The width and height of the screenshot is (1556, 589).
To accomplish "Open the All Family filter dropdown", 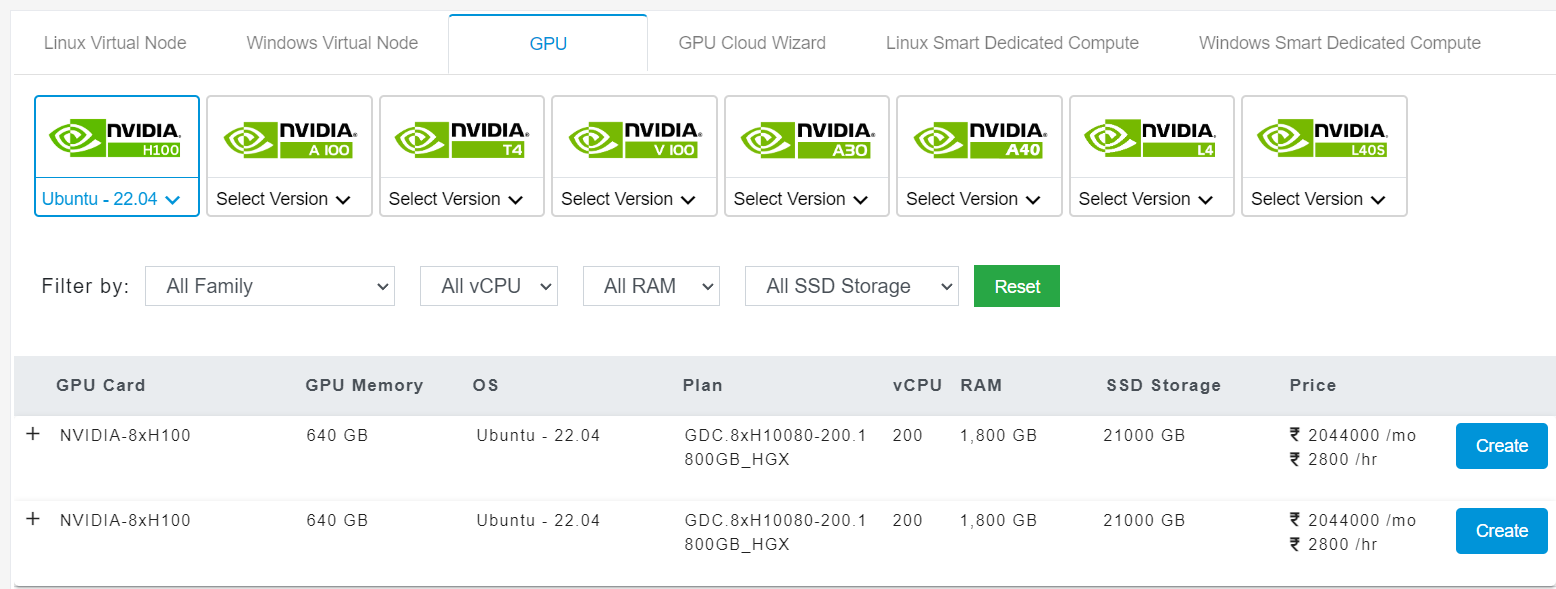I will 270,286.
